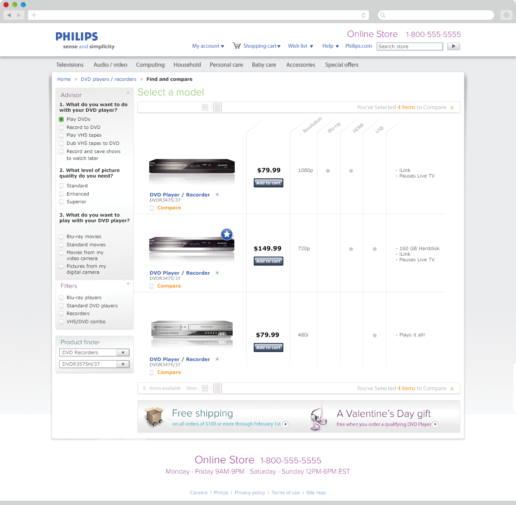Click arrow icon after Valentine's gift details

tap(435, 424)
